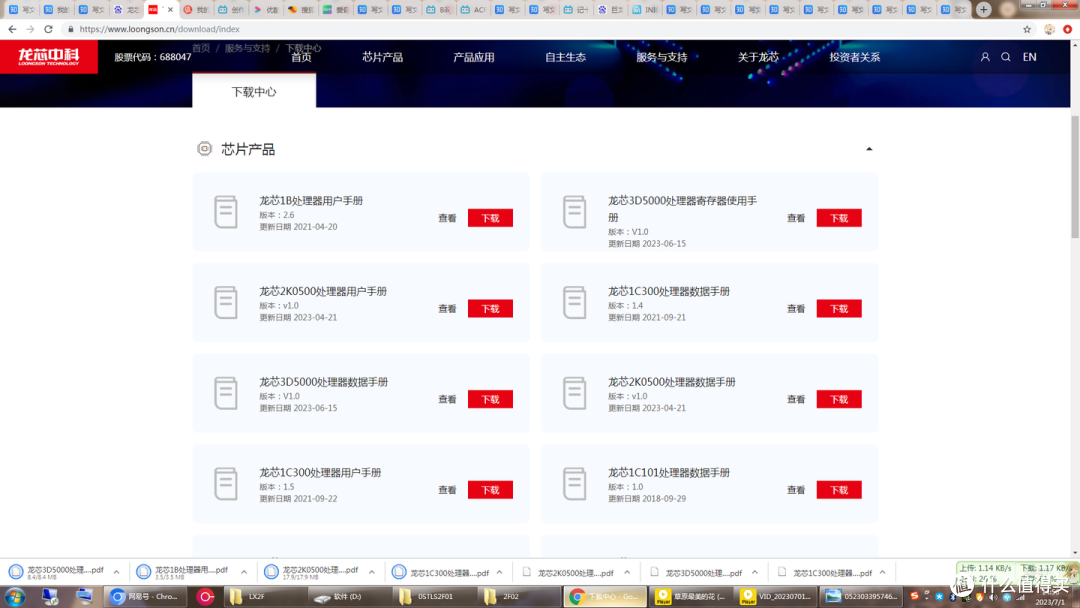This screenshot has height=608, width=1080.
Task: Switch site language to EN
Action: coord(1029,57)
